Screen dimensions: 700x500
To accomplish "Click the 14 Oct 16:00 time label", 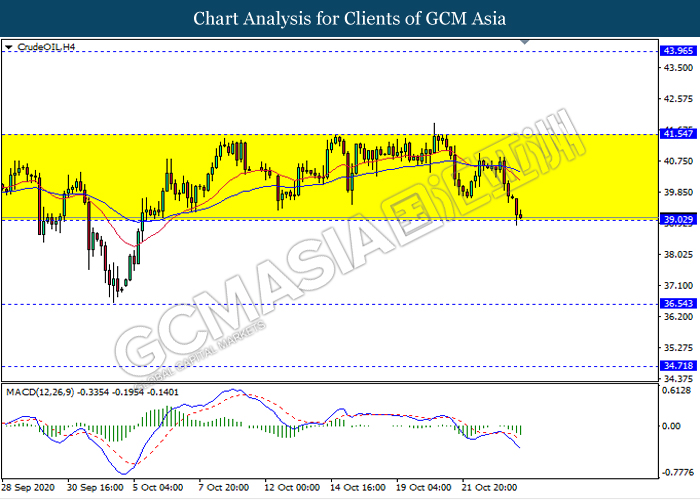I will [x=358, y=488].
